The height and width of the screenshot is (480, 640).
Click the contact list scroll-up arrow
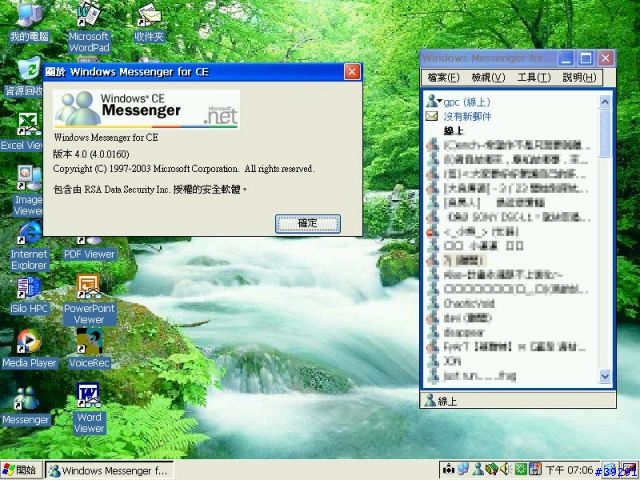(x=605, y=102)
